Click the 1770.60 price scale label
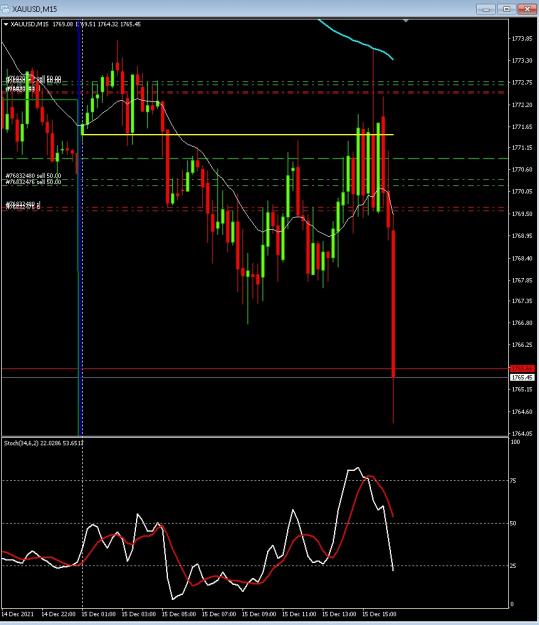539x625 pixels. (x=522, y=170)
